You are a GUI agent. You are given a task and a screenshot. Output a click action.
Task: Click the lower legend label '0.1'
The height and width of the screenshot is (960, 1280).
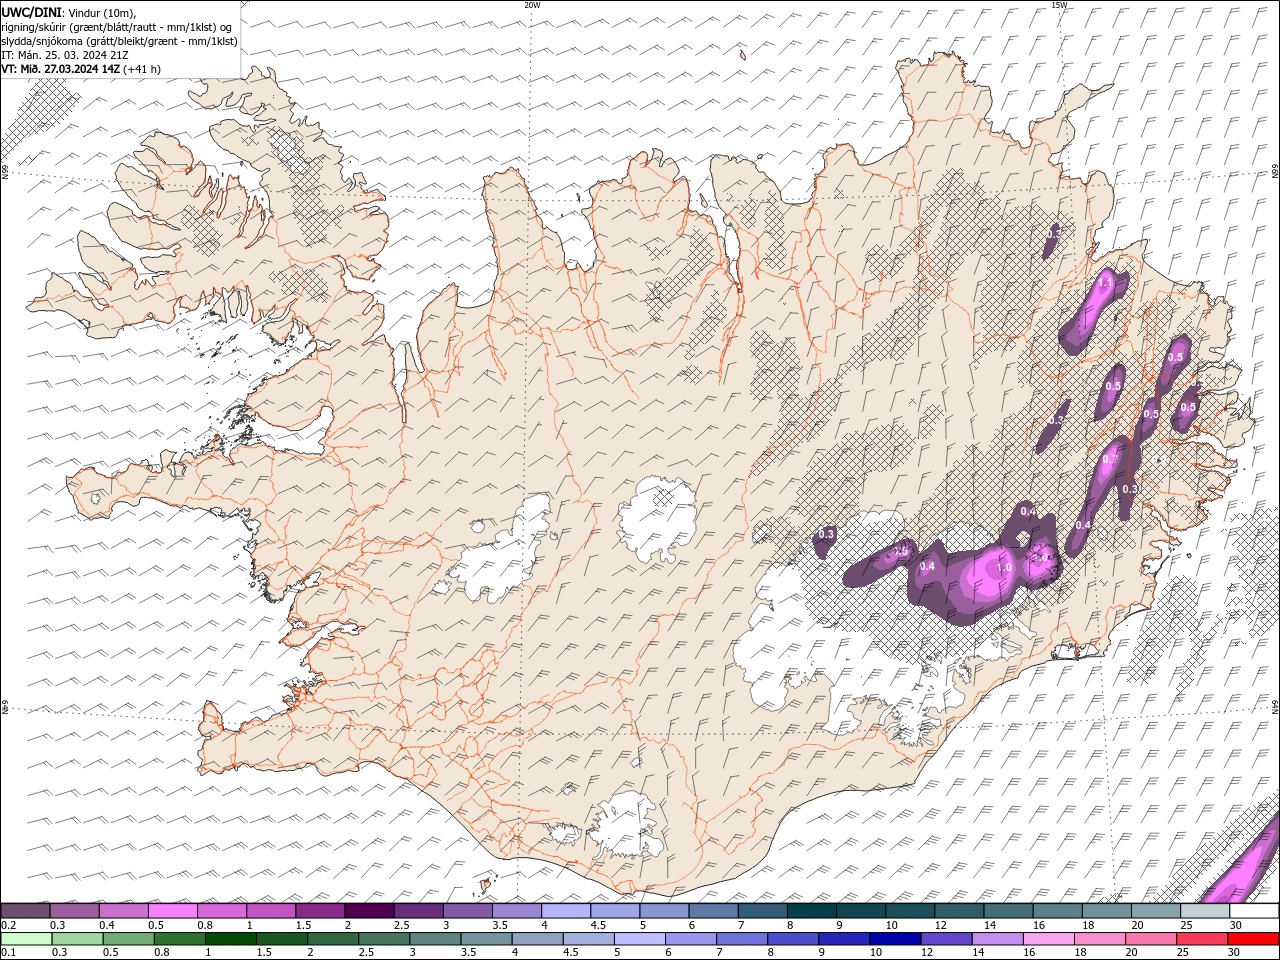pyautogui.click(x=8, y=952)
